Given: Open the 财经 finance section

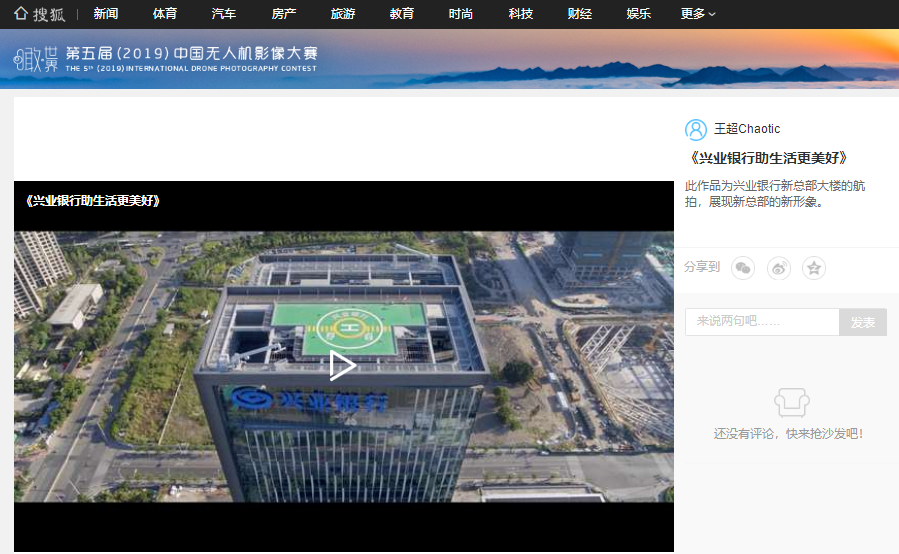Looking at the screenshot, I should pos(580,14).
